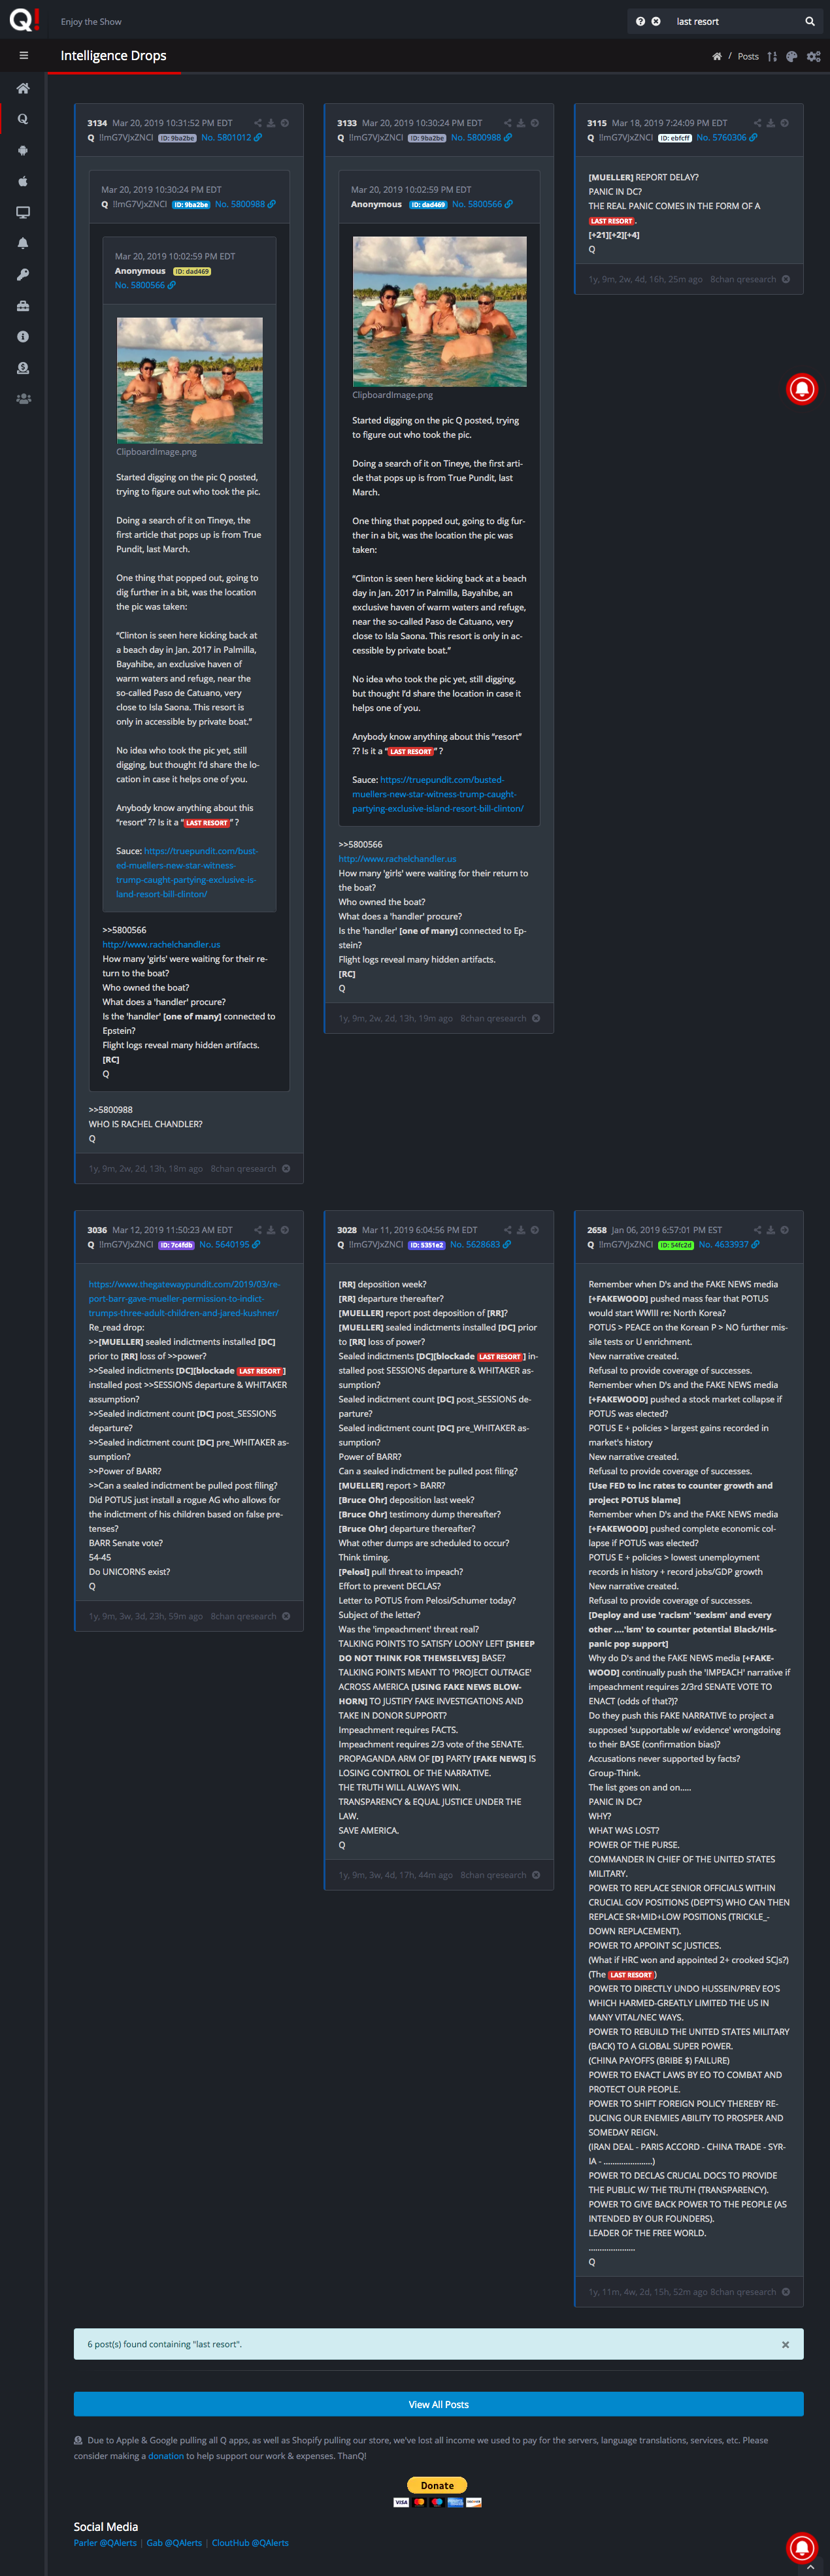The width and height of the screenshot is (830, 2576).
Task: Open truepundit.com source link in post 3133
Action: [x=438, y=794]
